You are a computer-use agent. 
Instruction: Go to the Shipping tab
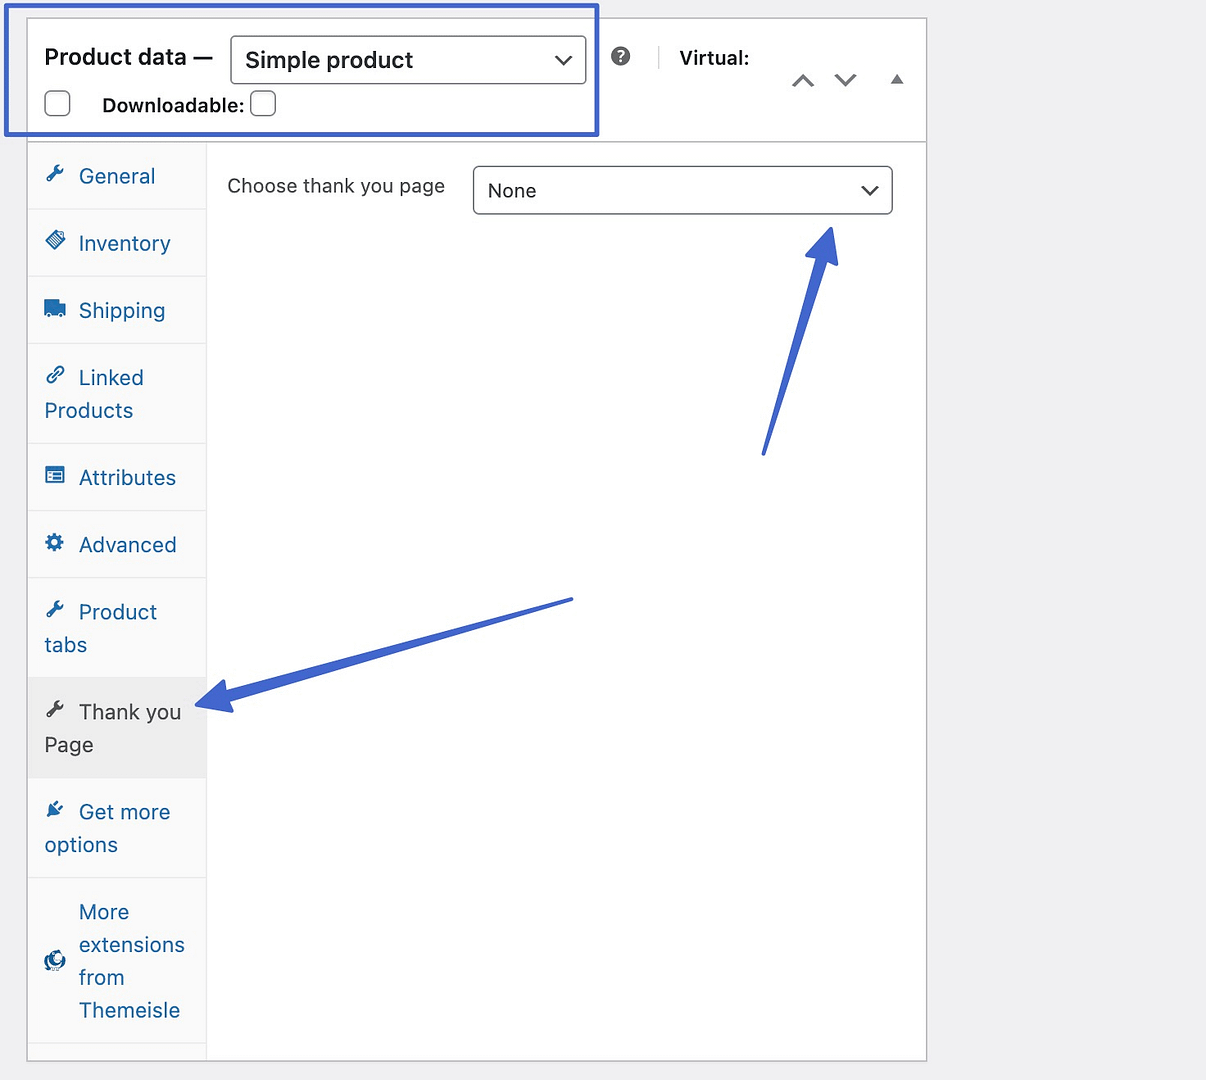click(121, 311)
